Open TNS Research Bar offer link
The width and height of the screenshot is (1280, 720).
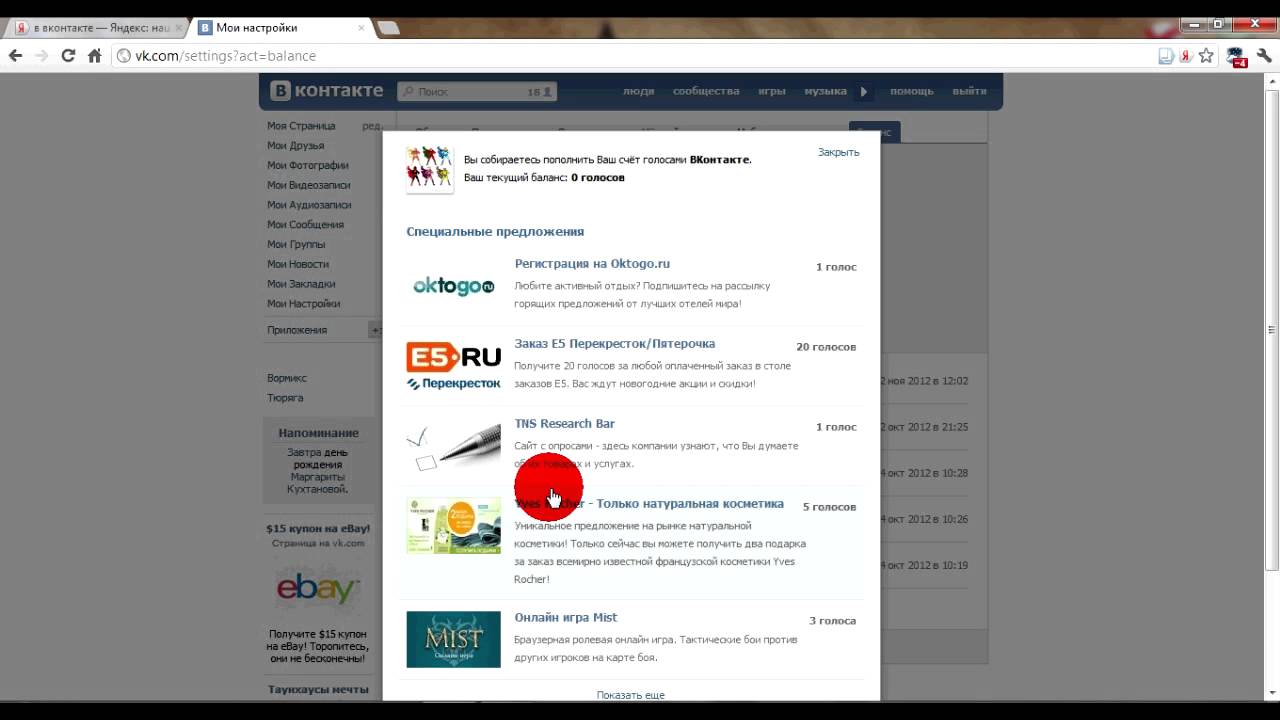click(x=564, y=424)
